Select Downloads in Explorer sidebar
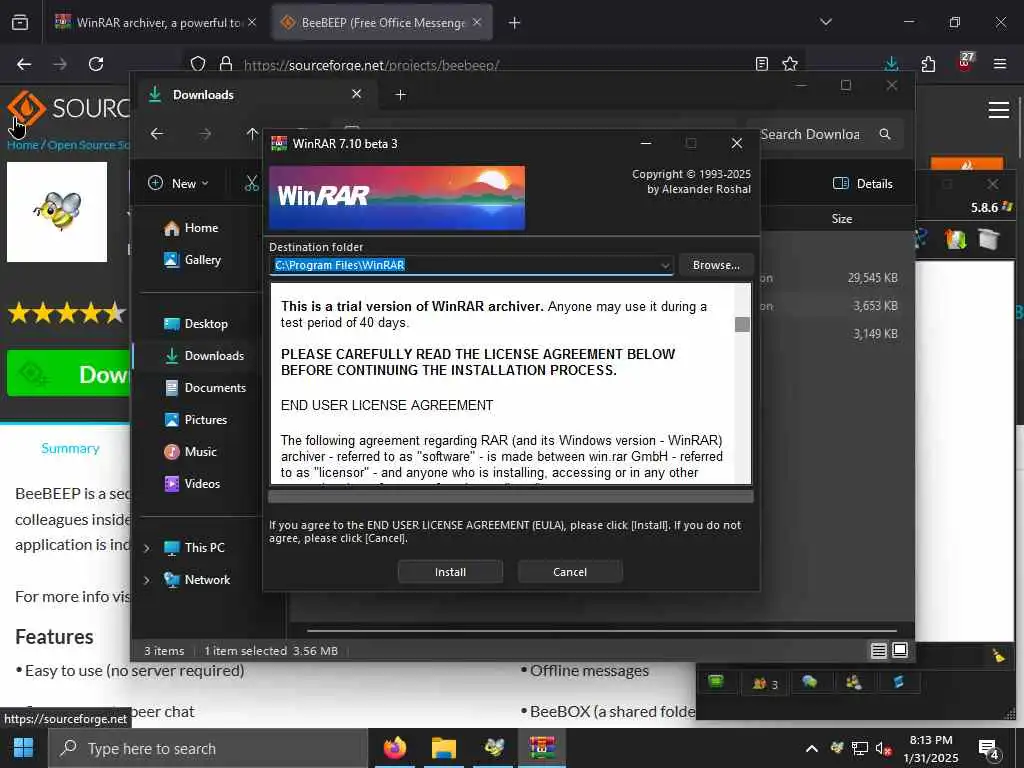Viewport: 1024px width, 768px height. (x=204, y=356)
